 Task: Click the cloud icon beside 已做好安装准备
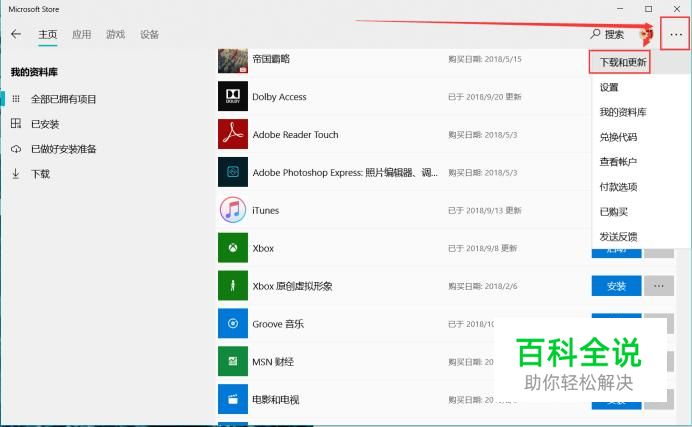(16, 149)
